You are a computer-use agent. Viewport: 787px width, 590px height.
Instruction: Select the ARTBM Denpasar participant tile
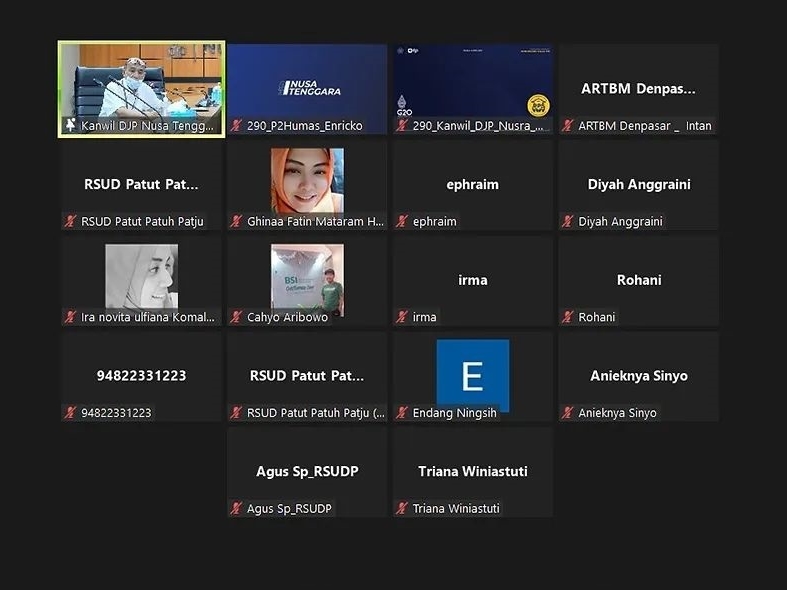(x=638, y=89)
